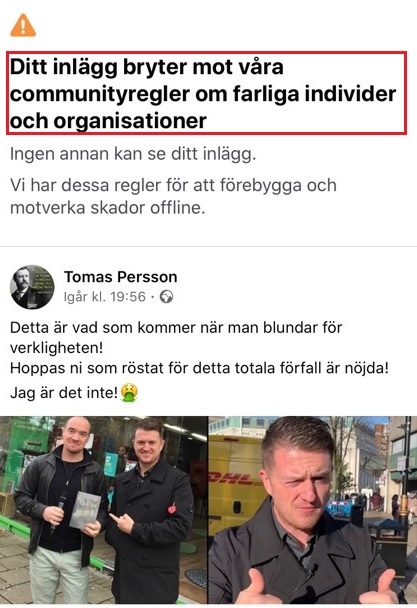Click the line Hoppas ni som röstat
Viewport: 417px width, 608px height.
pos(199,368)
